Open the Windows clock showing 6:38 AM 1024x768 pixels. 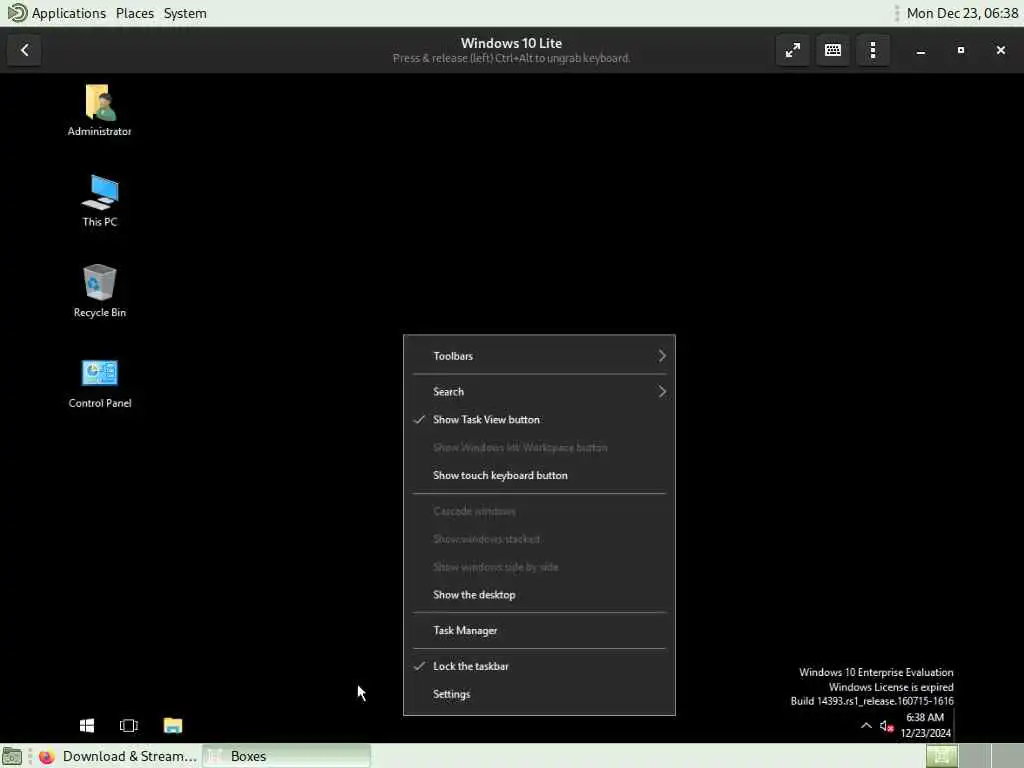tap(925, 725)
